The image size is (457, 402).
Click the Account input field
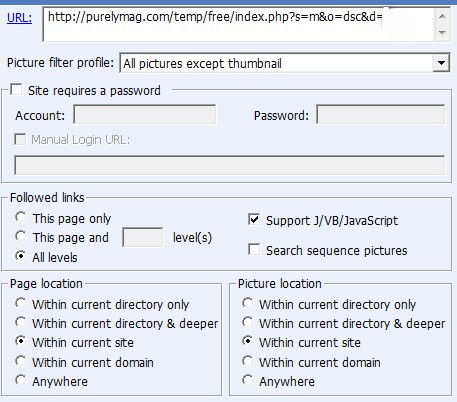pyautogui.click(x=145, y=115)
